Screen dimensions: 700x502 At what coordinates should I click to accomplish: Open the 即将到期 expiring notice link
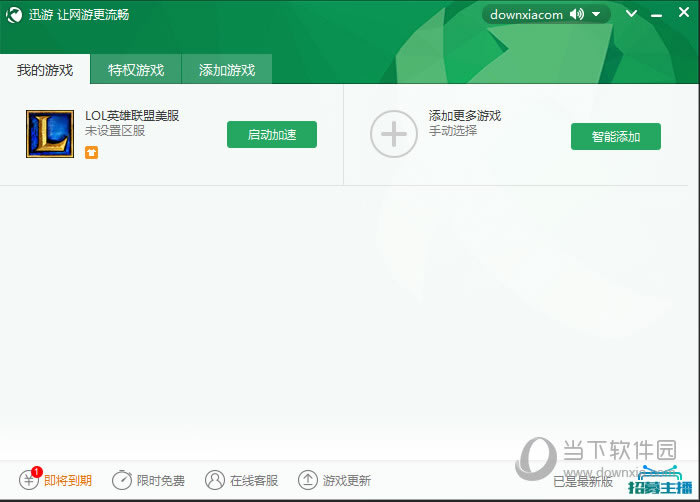tap(68, 481)
